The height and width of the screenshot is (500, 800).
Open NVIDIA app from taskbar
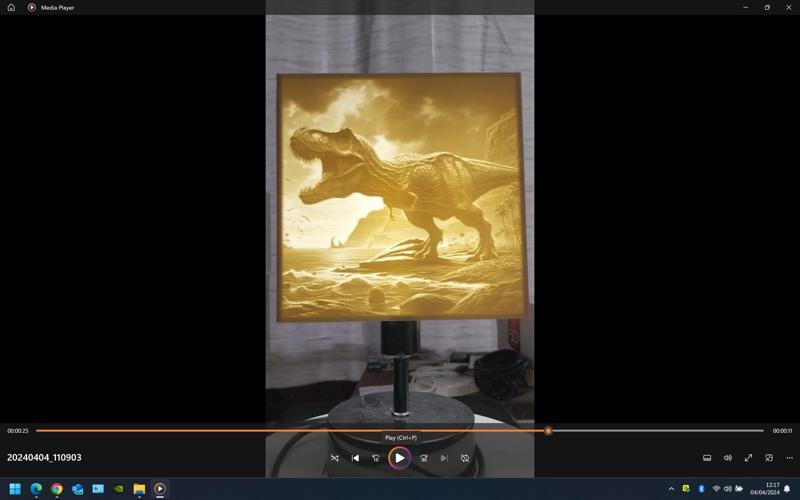tap(119, 489)
